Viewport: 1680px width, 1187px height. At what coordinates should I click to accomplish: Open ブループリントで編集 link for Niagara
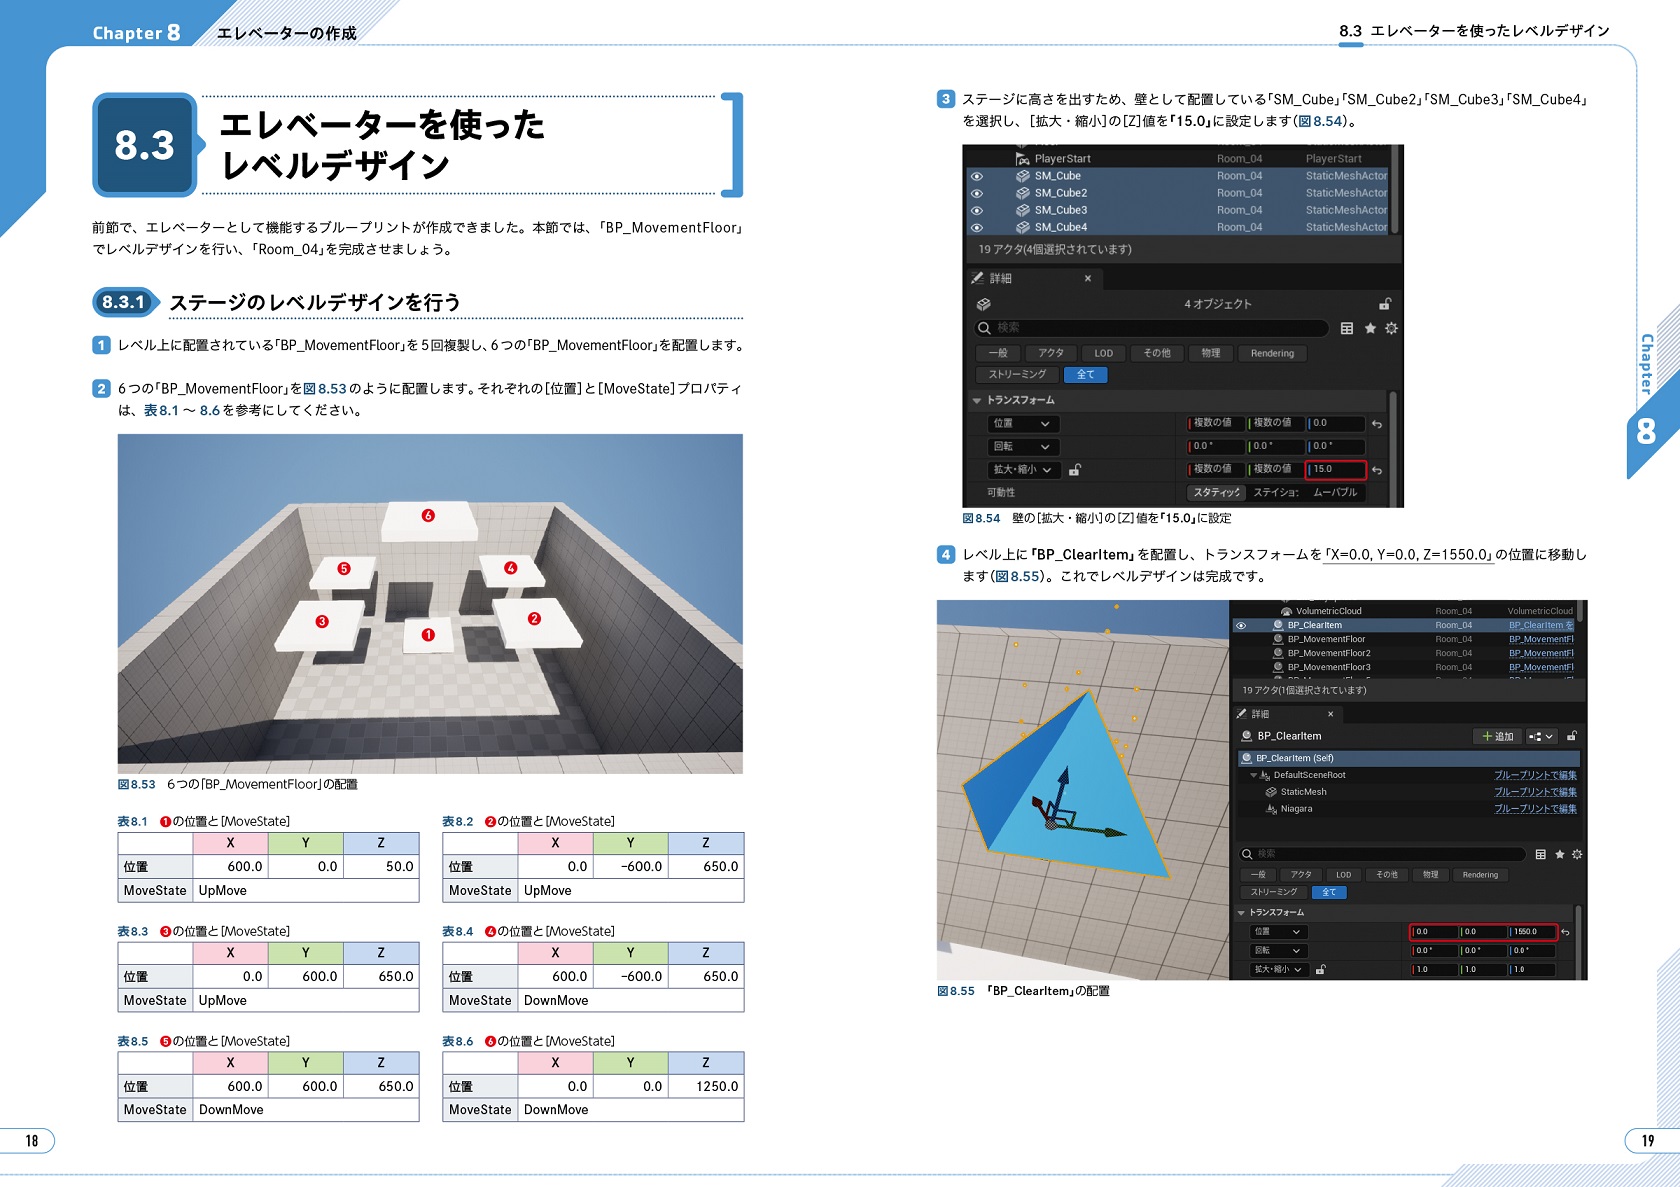1535,809
